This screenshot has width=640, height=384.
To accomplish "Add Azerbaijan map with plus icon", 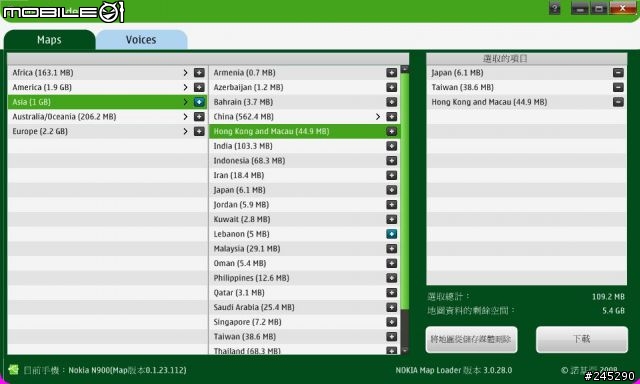I will pos(391,87).
